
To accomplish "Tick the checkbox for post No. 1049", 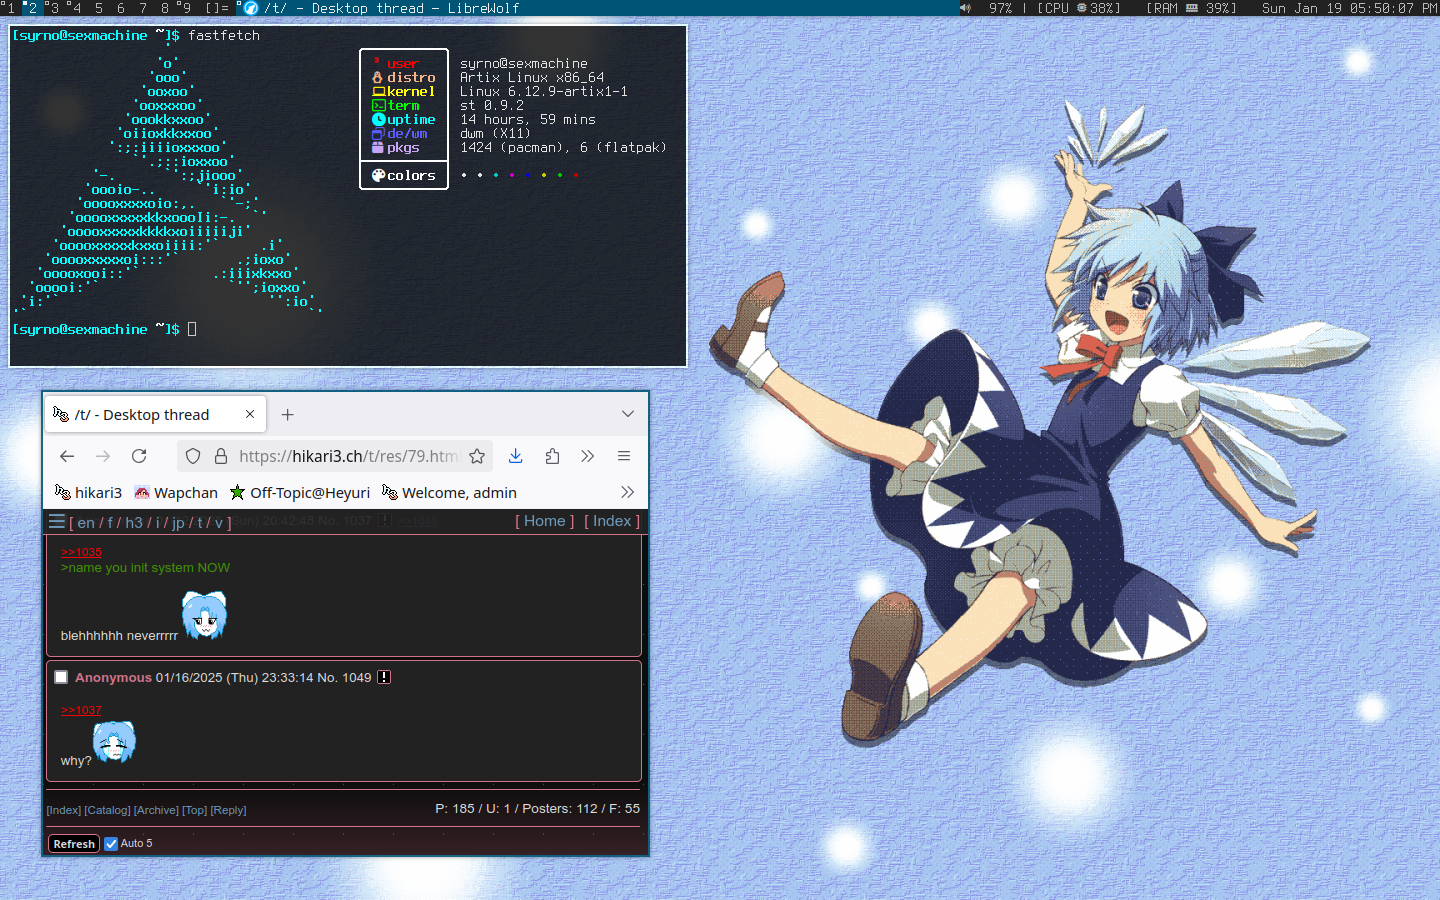I will click(61, 677).
